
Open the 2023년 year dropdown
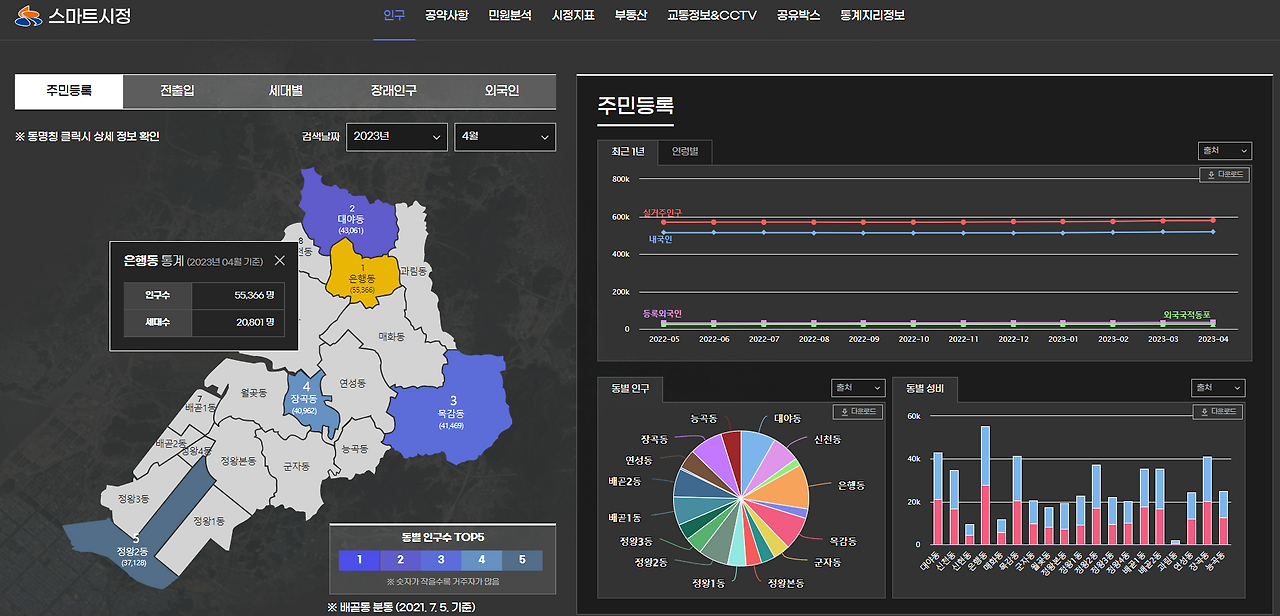(x=397, y=137)
